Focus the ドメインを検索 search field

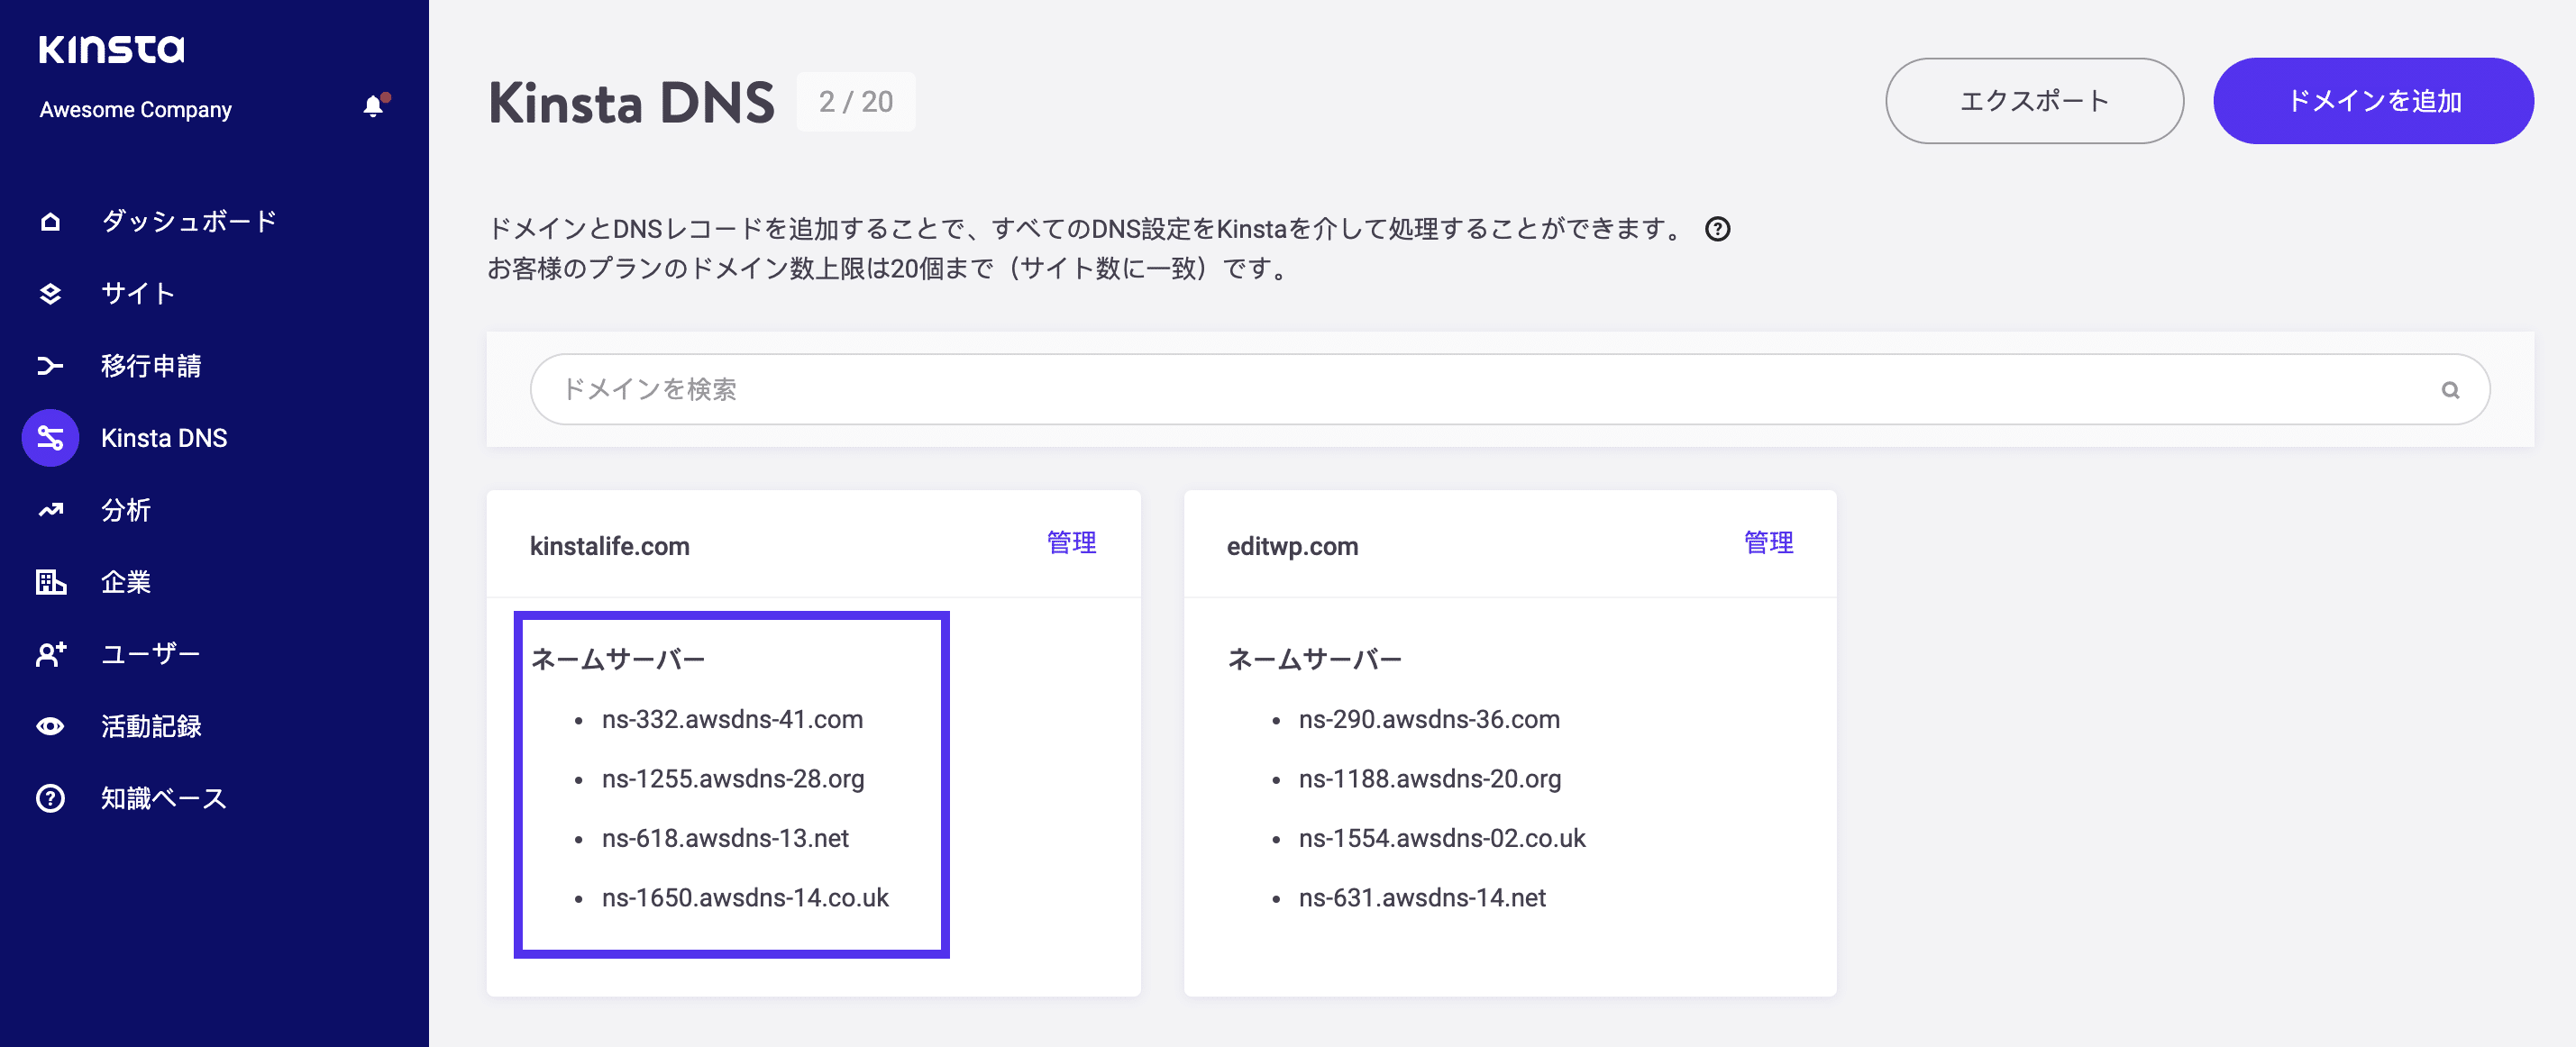click(x=1510, y=390)
